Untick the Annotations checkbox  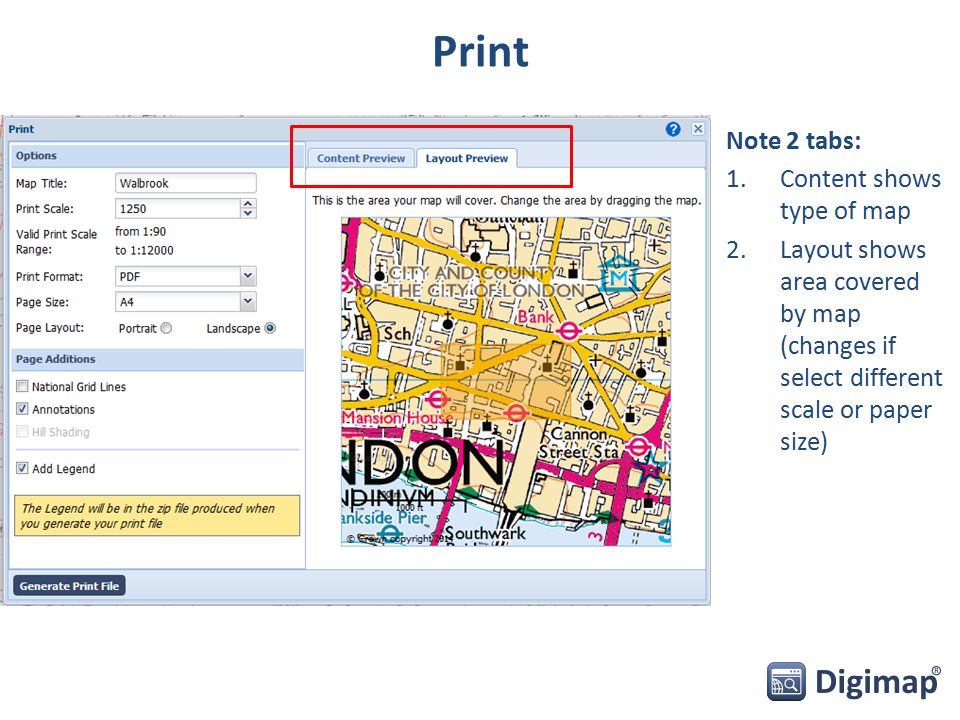pyautogui.click(x=22, y=408)
